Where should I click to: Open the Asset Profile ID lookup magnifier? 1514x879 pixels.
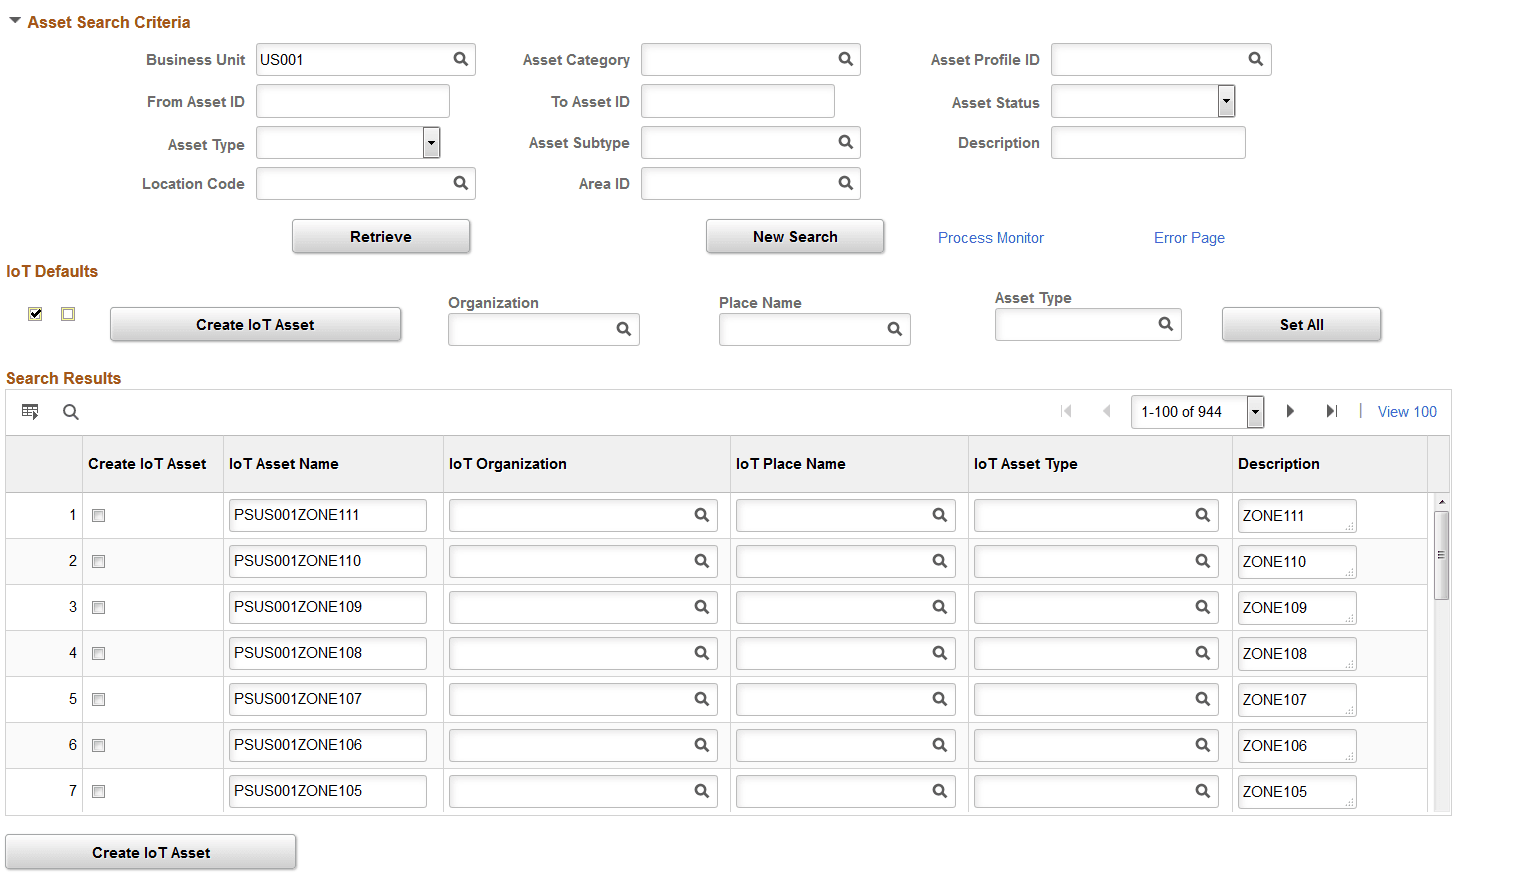coord(1256,59)
